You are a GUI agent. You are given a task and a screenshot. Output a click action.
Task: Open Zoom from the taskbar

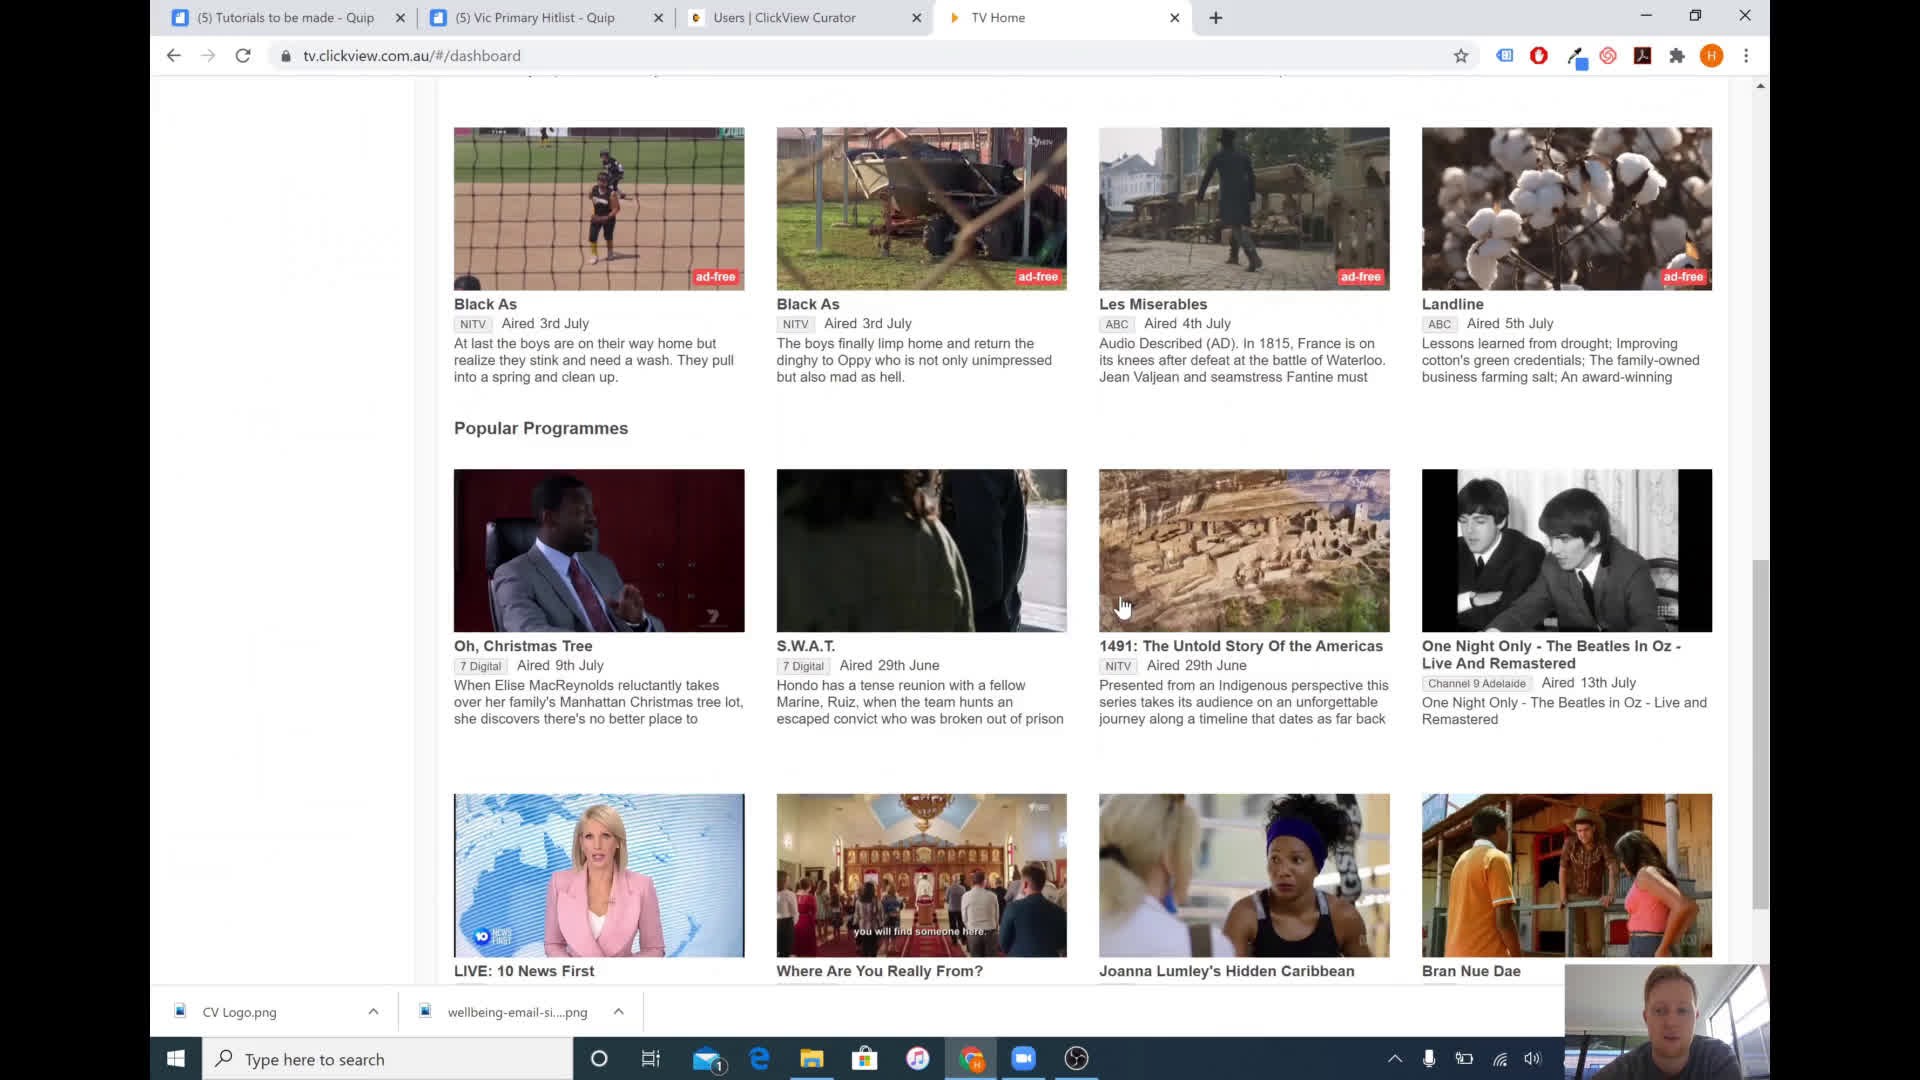click(x=1023, y=1058)
